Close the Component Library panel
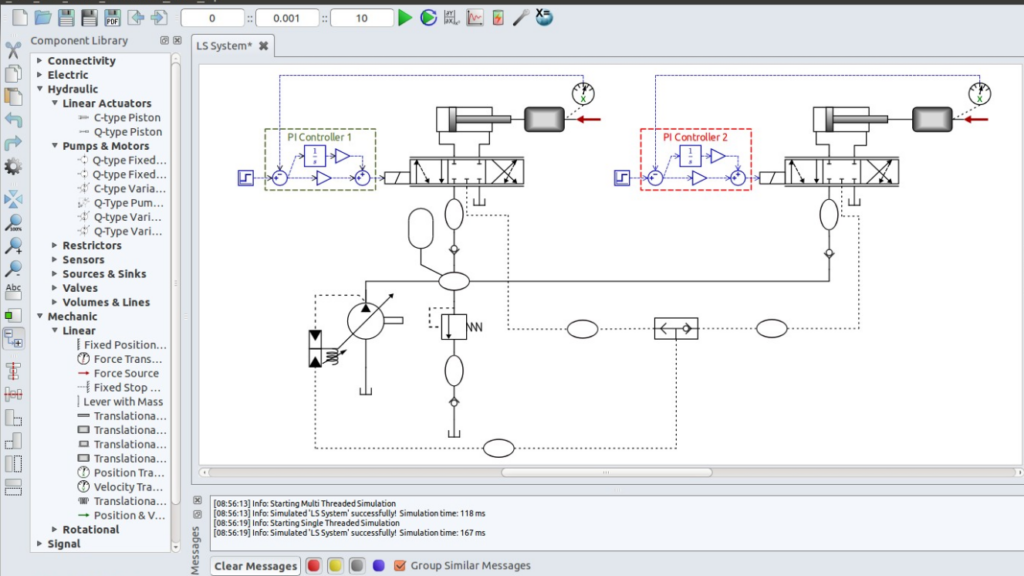This screenshot has width=1024, height=576. click(177, 40)
